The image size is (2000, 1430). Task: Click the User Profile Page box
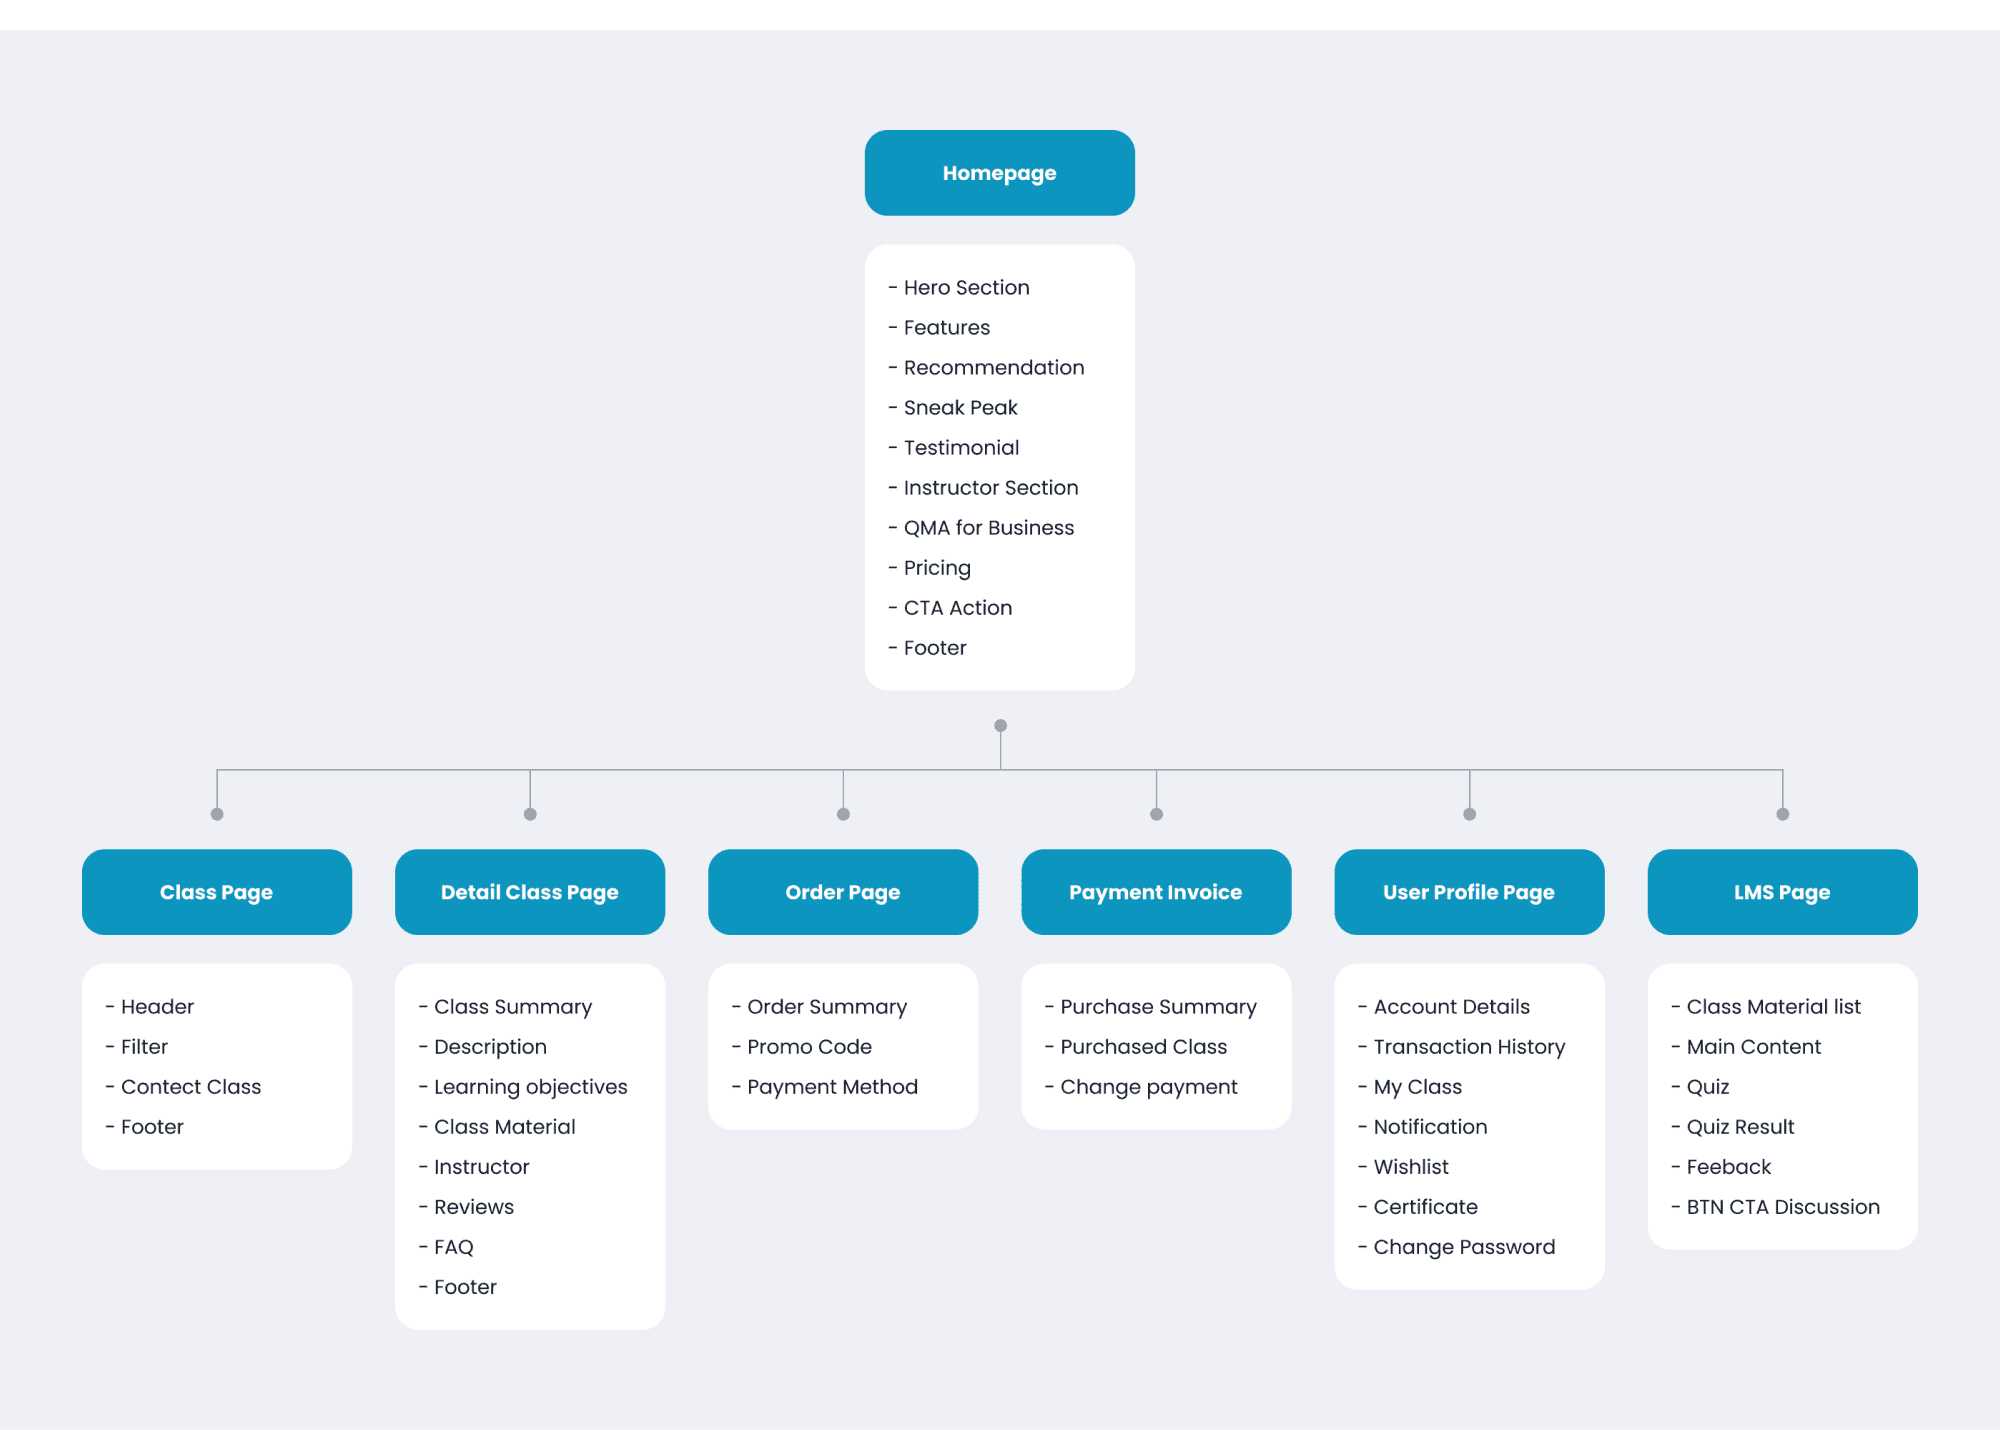1469,892
